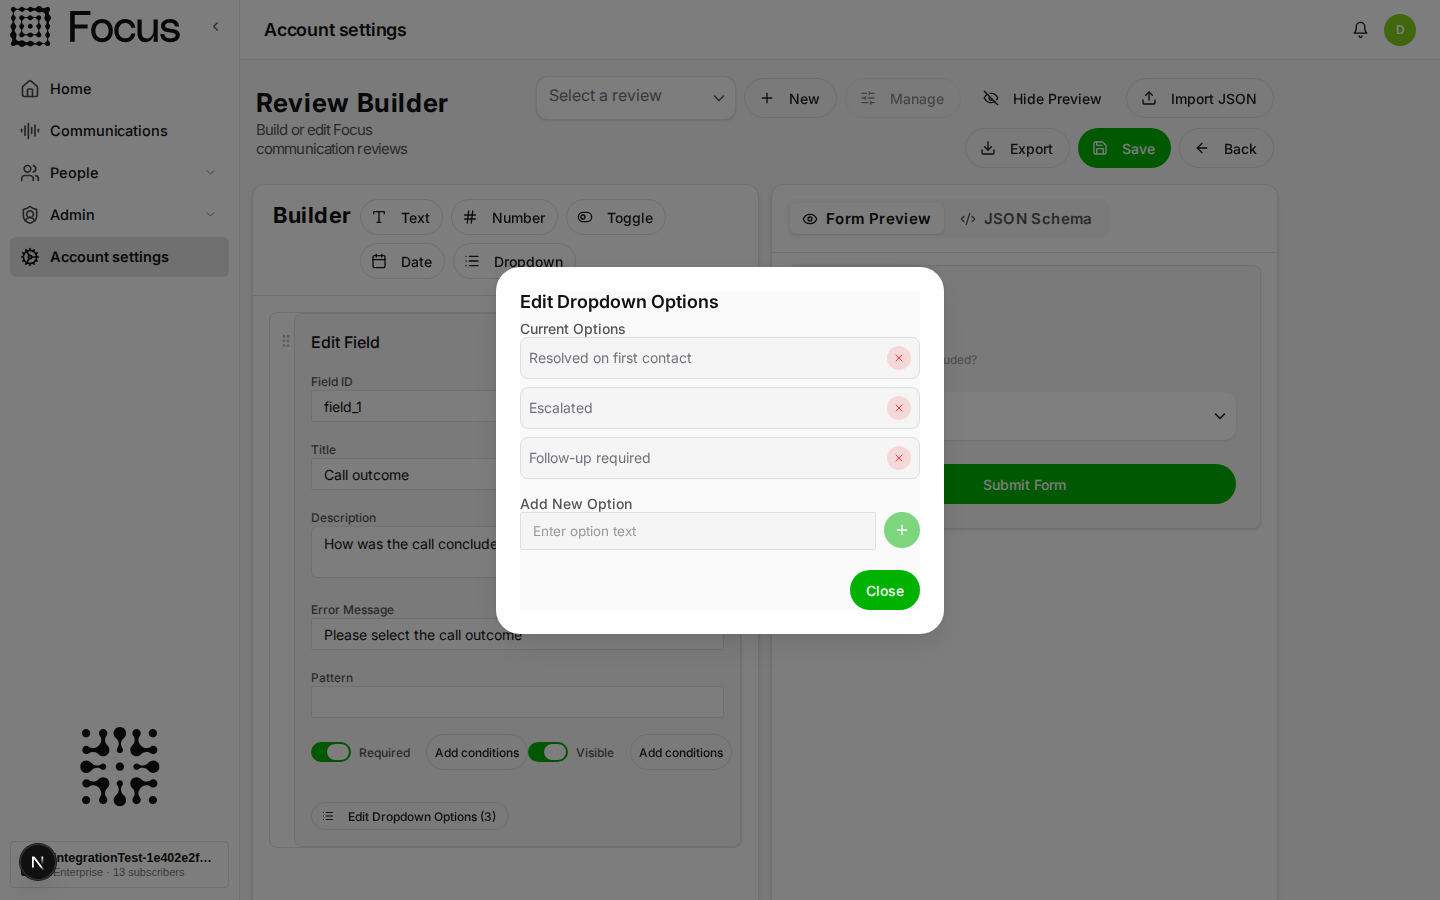The height and width of the screenshot is (900, 1440).
Task: Open the user avatar menu
Action: [x=1400, y=30]
